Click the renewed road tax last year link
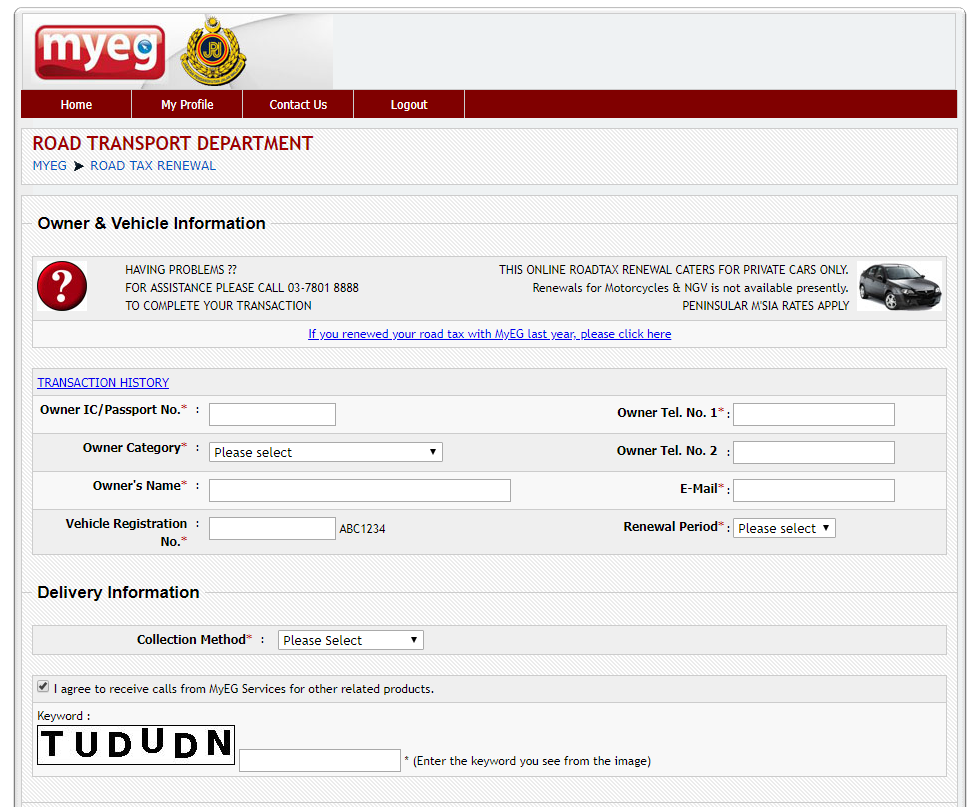Screen dimensions: 974x807 pos(489,334)
